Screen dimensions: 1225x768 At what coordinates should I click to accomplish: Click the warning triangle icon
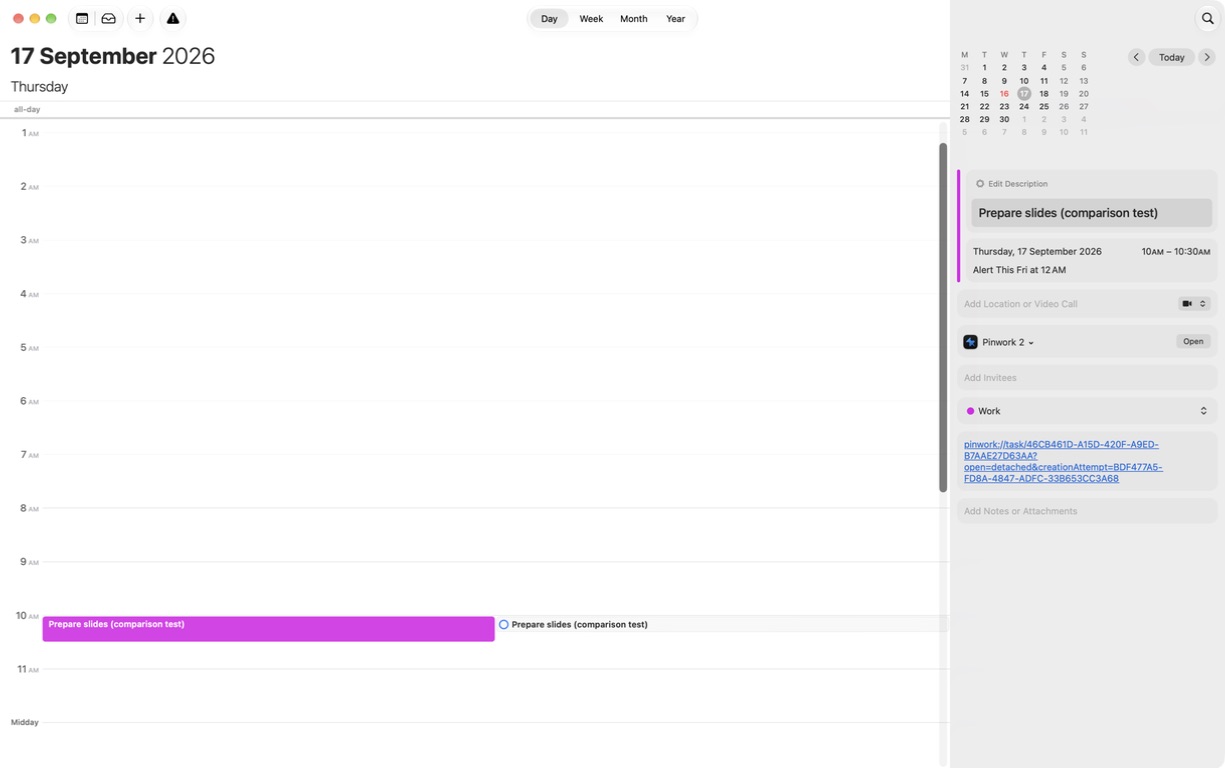173,18
